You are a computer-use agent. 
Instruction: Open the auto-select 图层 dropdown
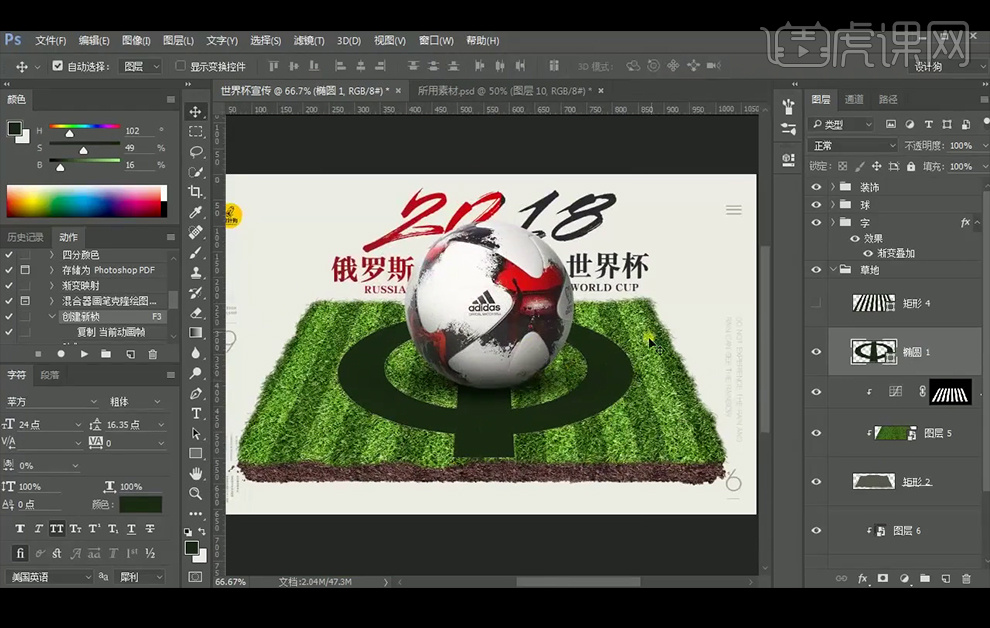click(141, 66)
